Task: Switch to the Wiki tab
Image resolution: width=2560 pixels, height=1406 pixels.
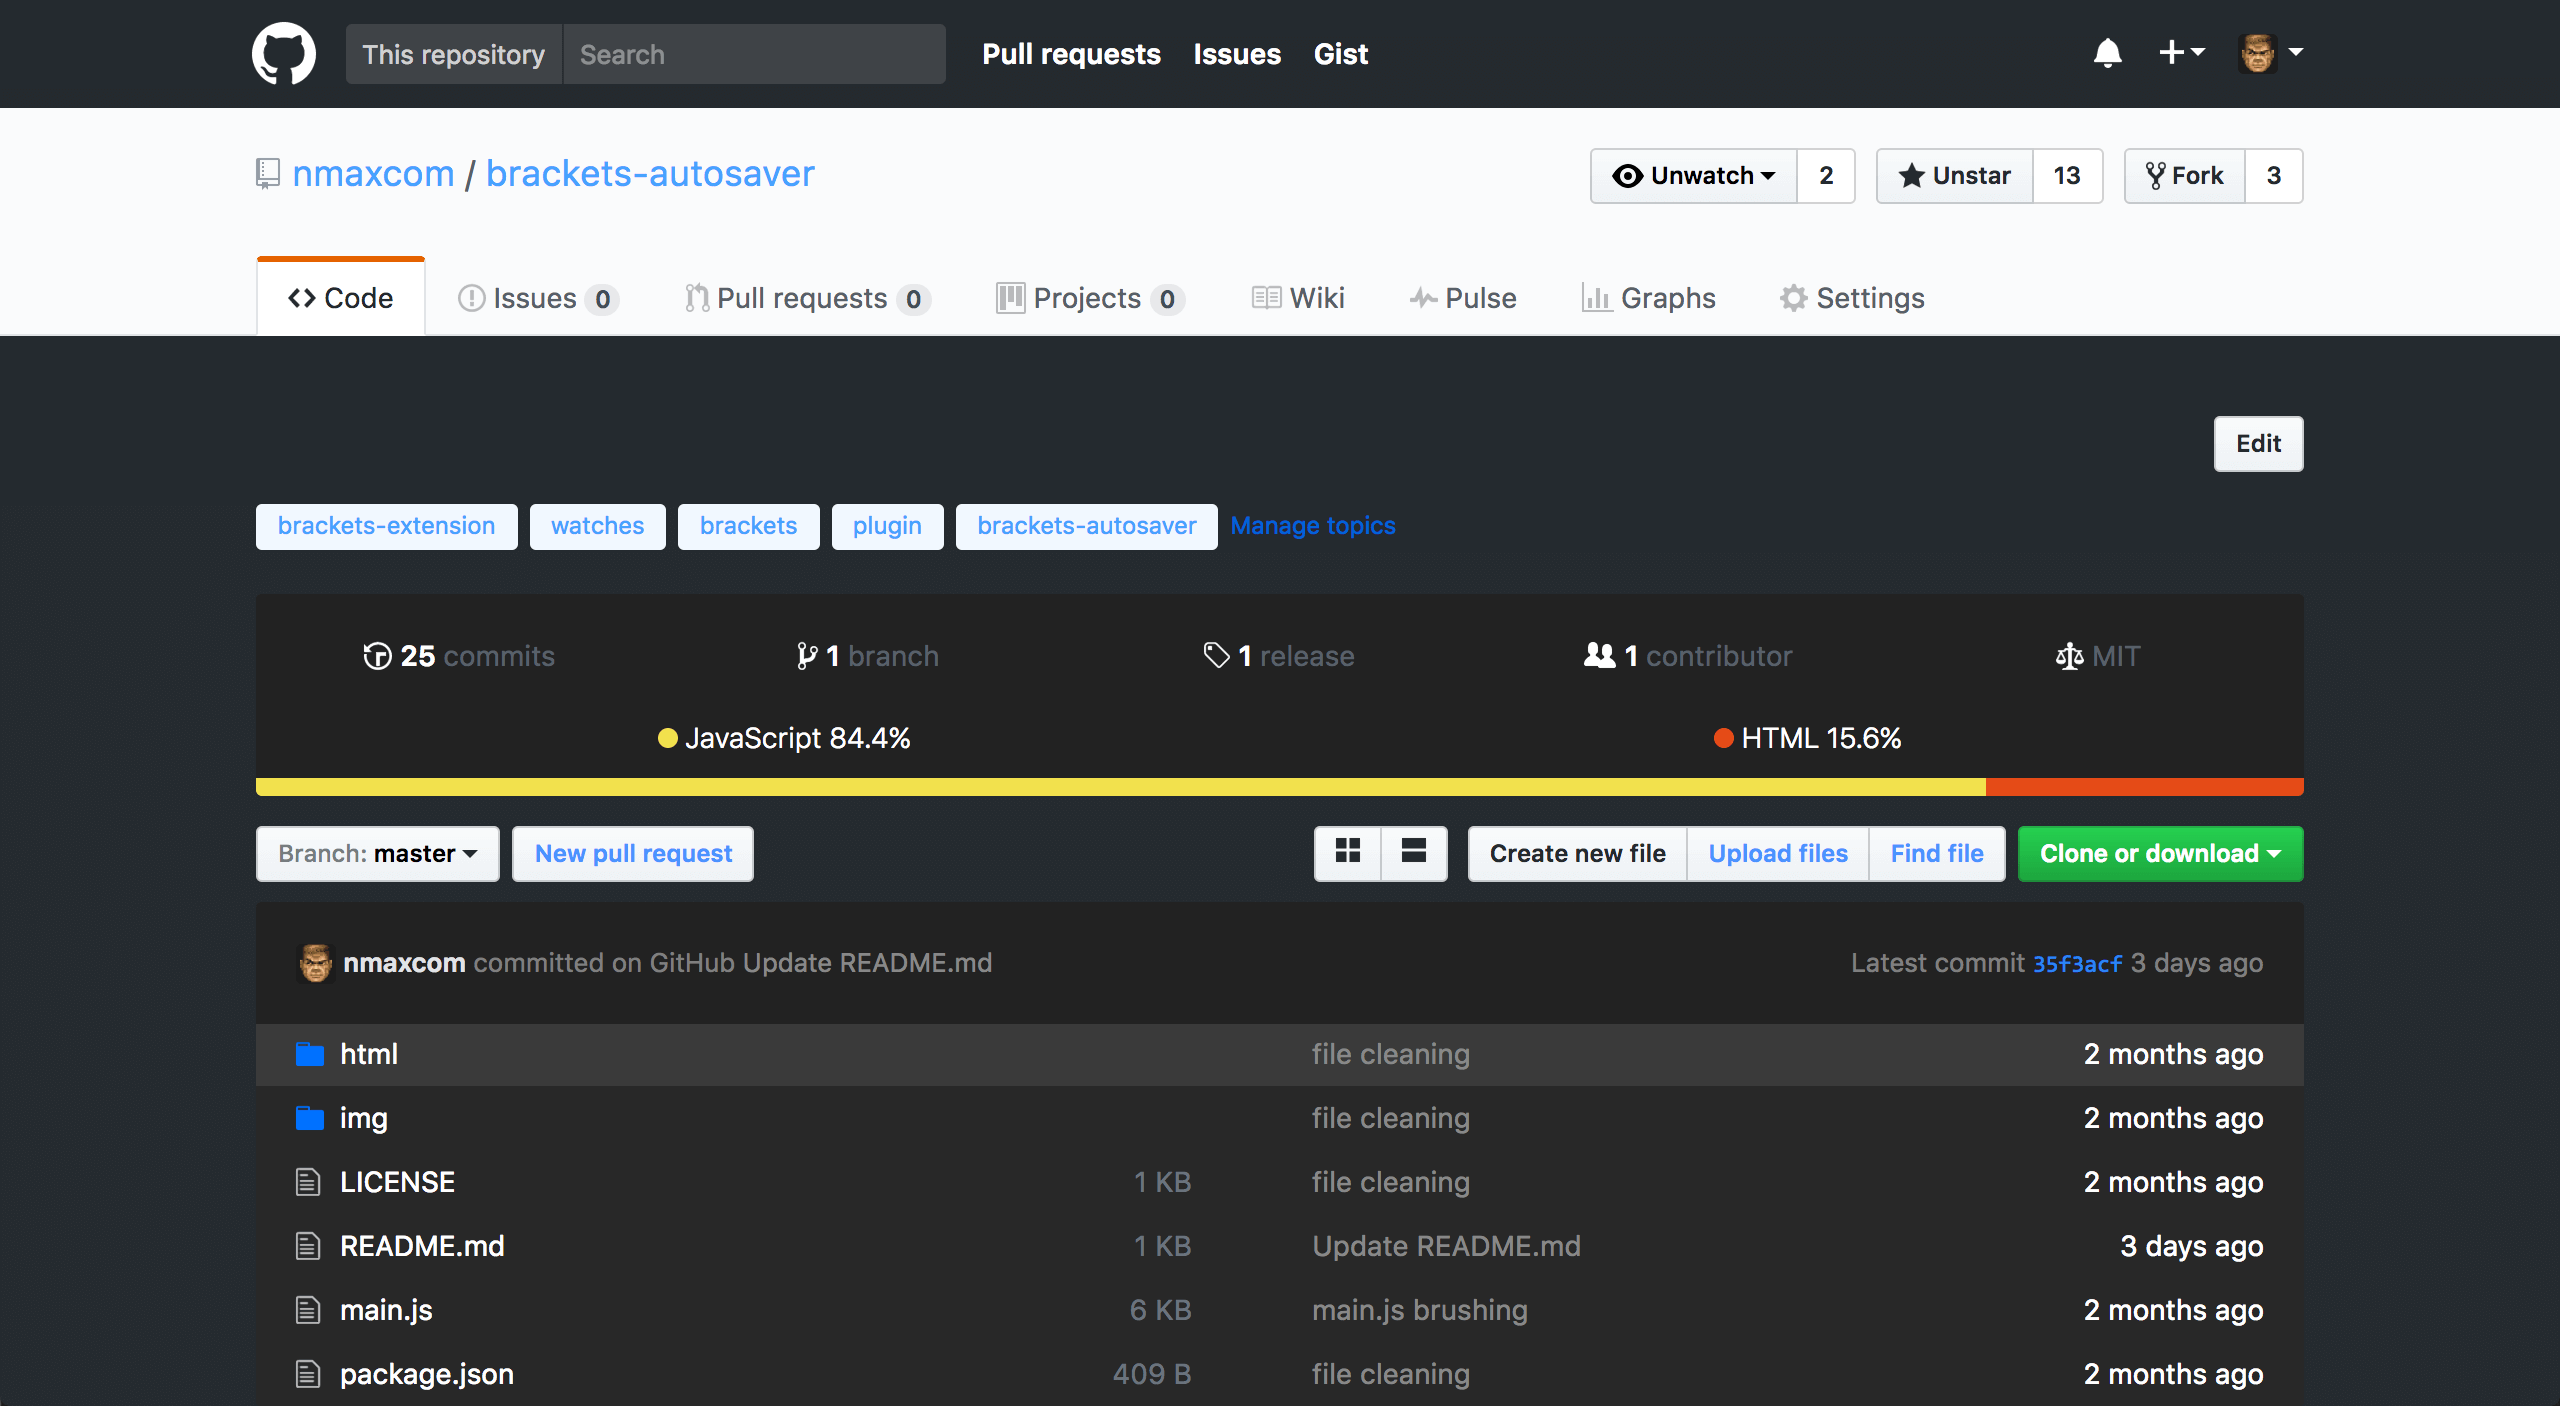Action: (x=1298, y=298)
